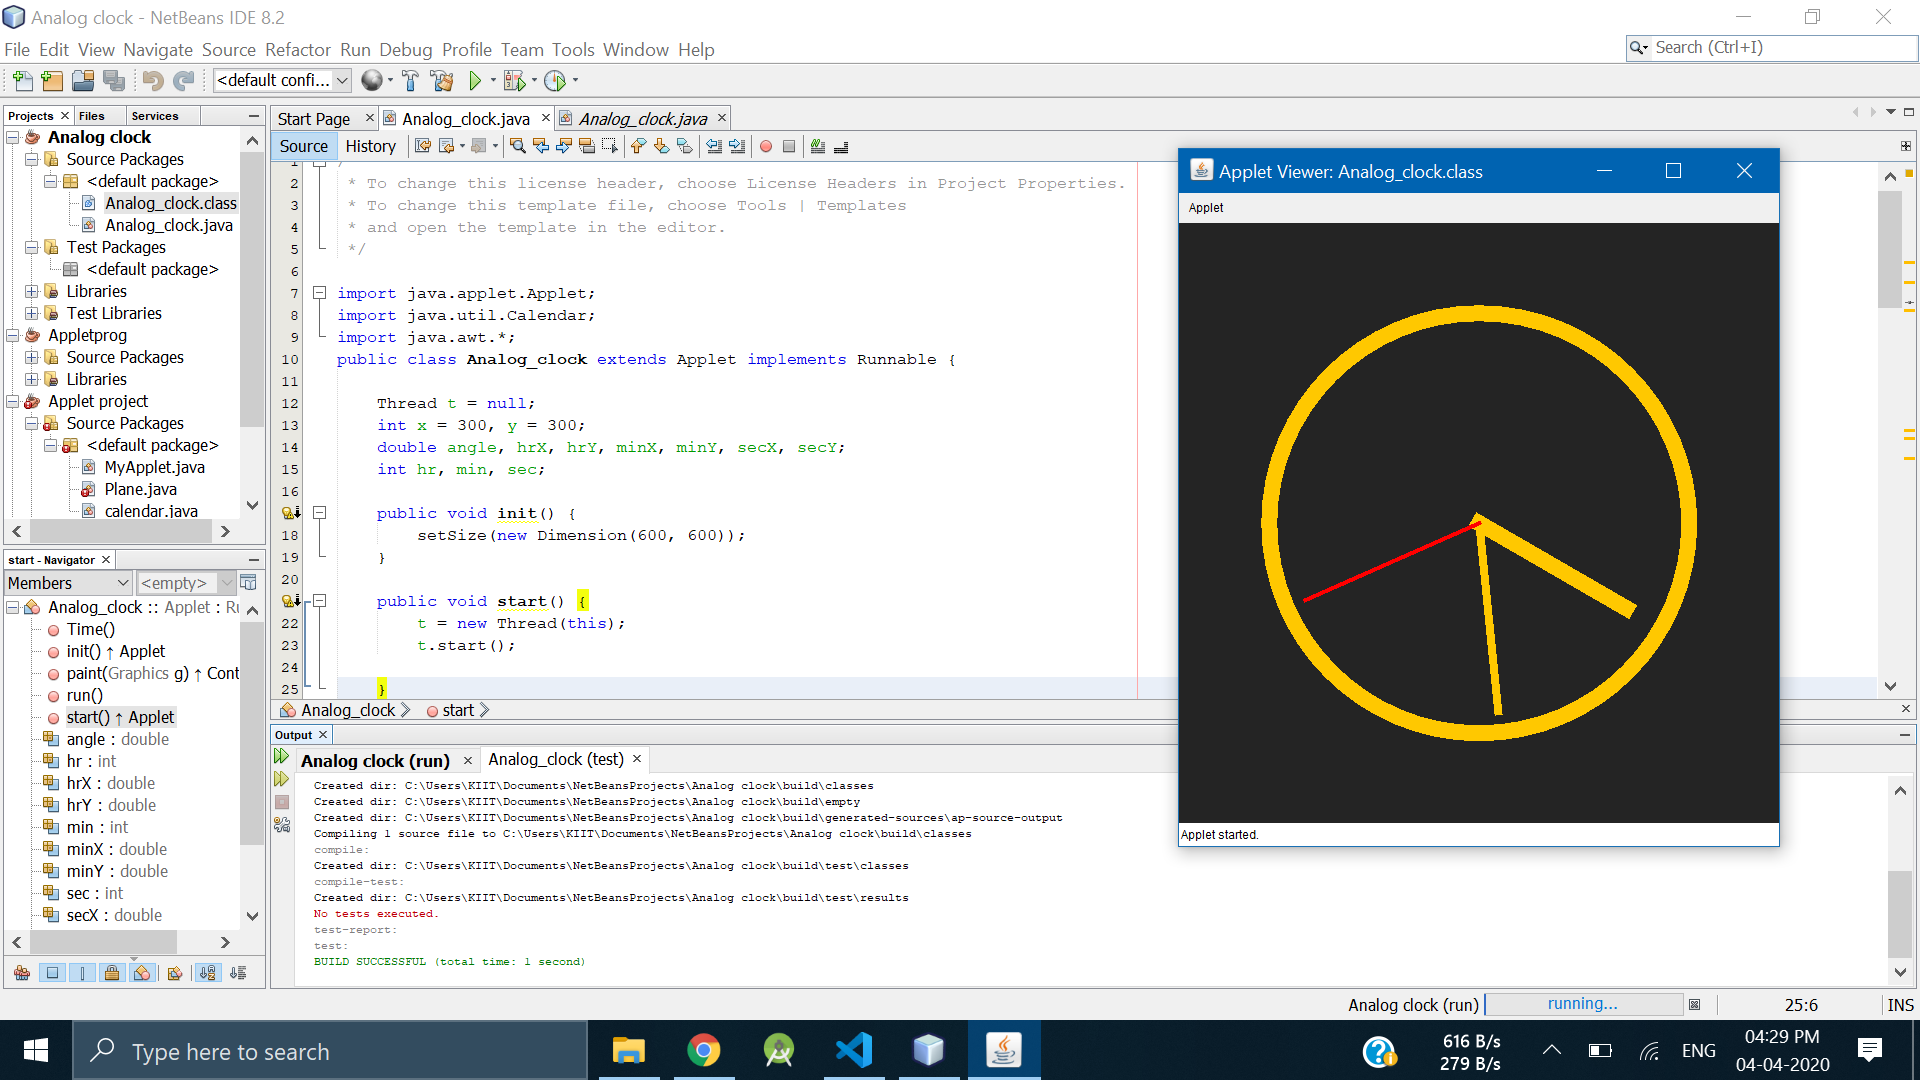
Task: Collapse the Test Packages tree node
Action: tap(31, 247)
